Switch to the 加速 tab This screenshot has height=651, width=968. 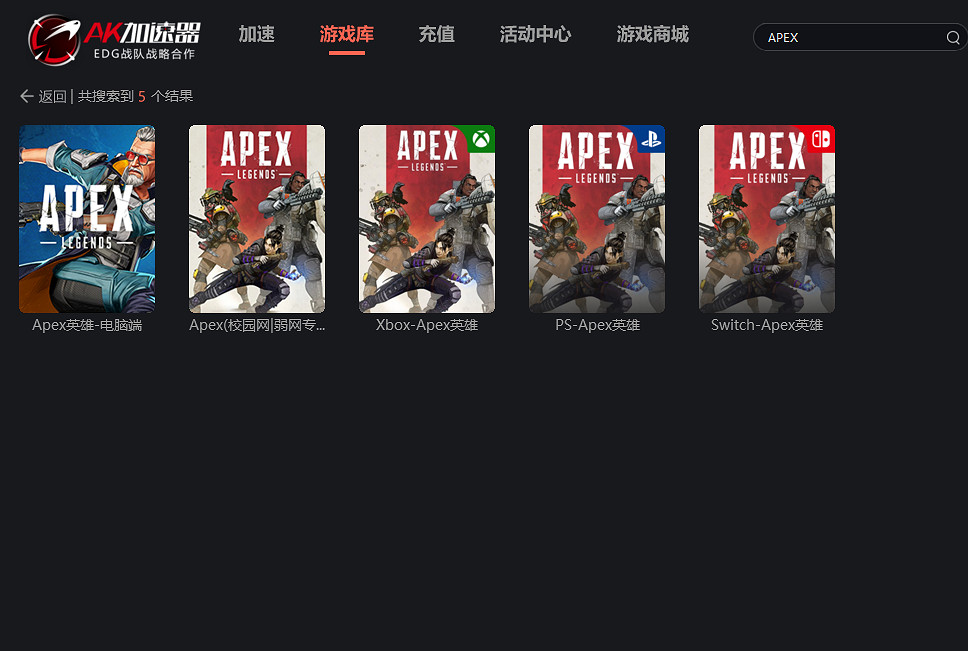click(256, 33)
